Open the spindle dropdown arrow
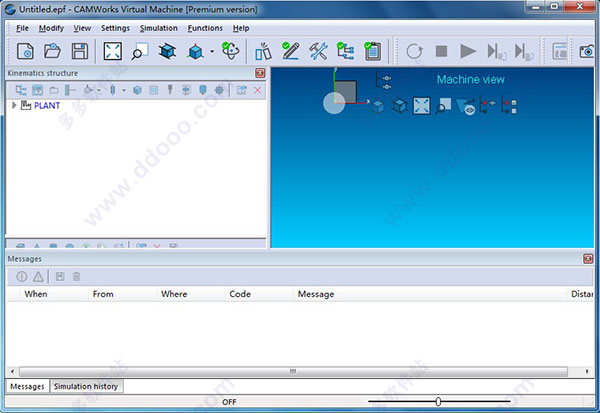Screen dimensions: 600x413 coord(124,91)
